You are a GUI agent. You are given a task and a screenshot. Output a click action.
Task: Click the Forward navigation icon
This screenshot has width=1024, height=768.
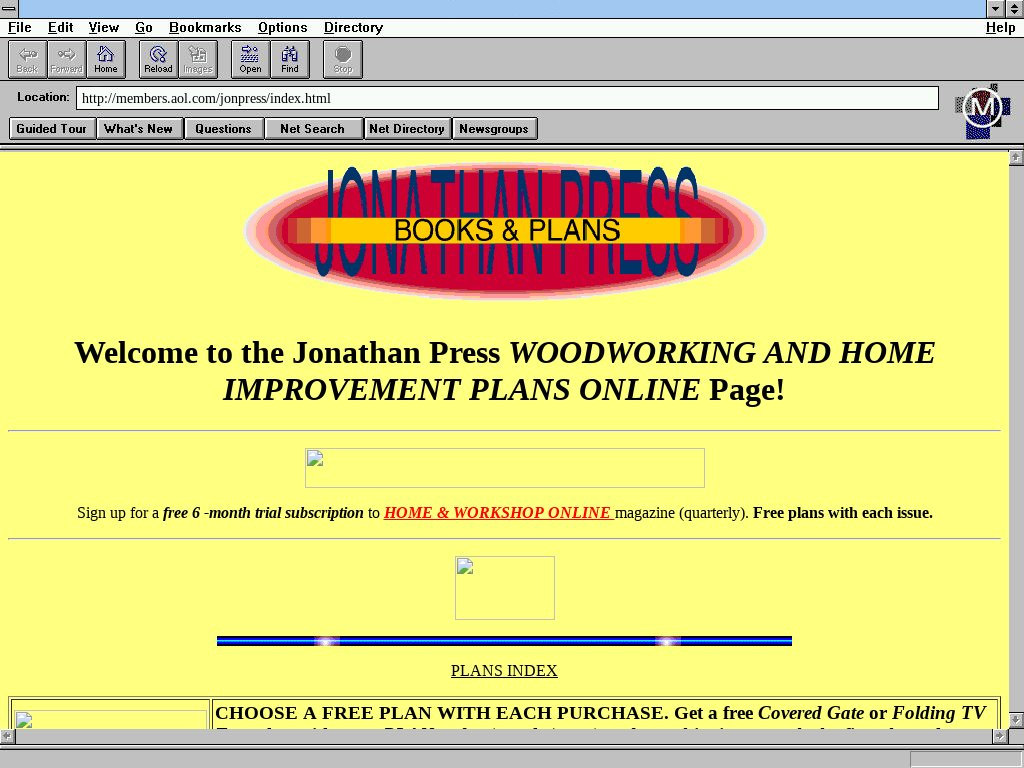[x=66, y=59]
